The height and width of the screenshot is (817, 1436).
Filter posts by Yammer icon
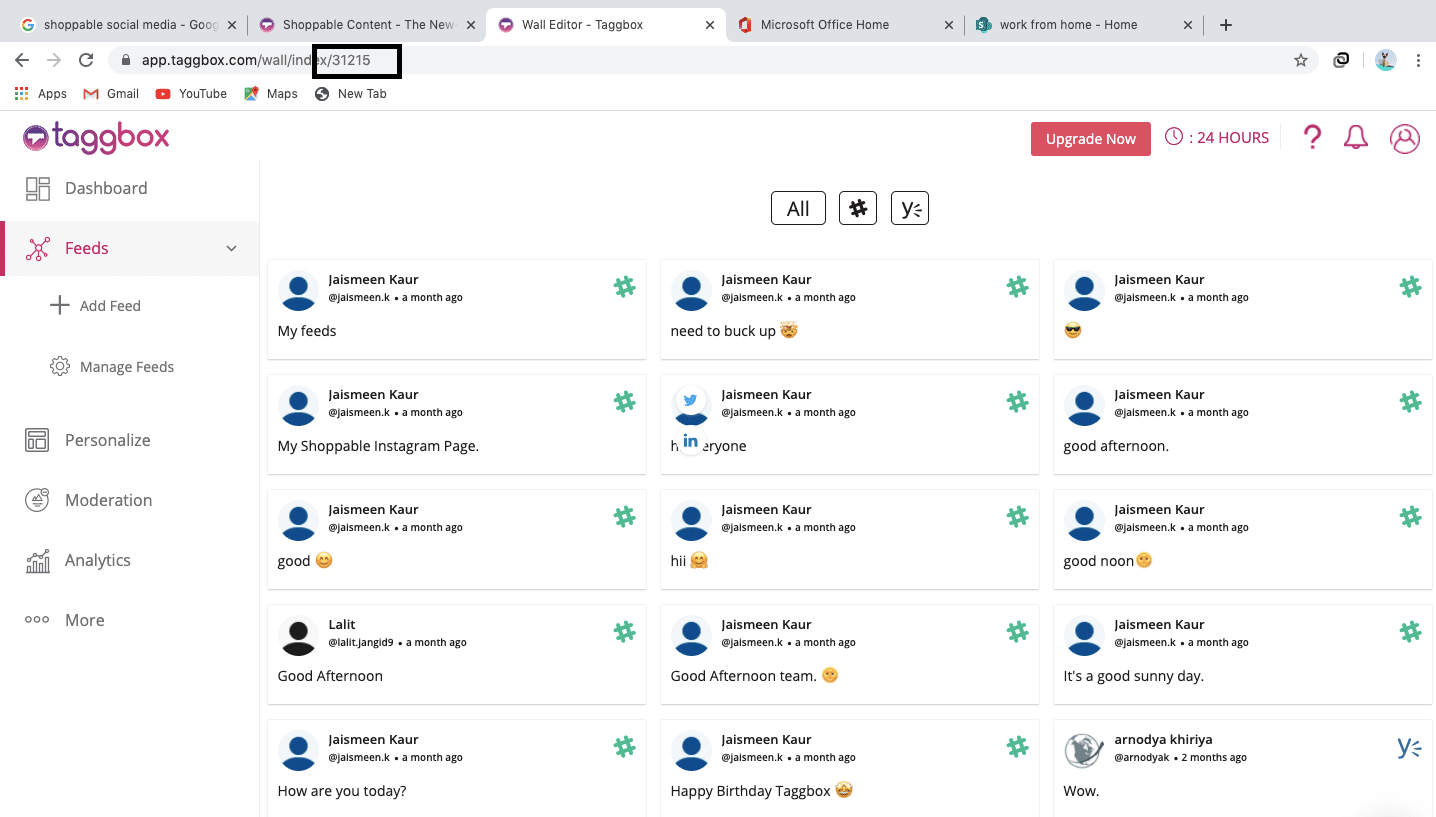pos(909,208)
